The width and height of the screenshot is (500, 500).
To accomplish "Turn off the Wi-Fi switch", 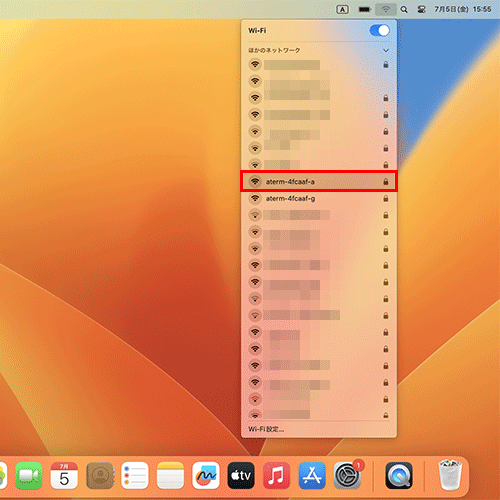I will coord(379,31).
